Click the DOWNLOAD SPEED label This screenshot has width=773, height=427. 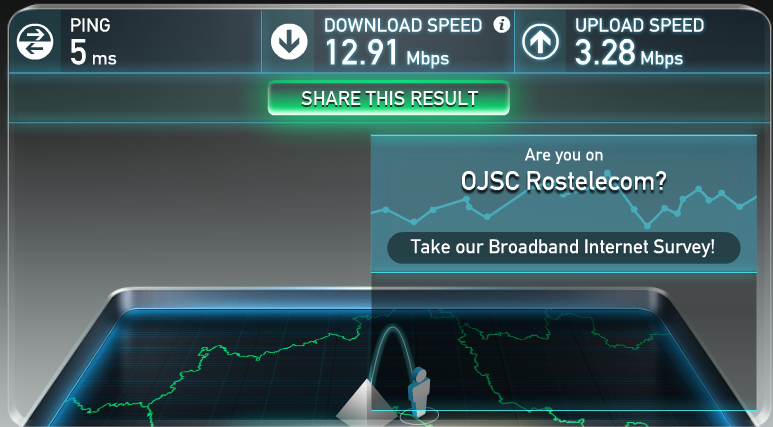403,25
